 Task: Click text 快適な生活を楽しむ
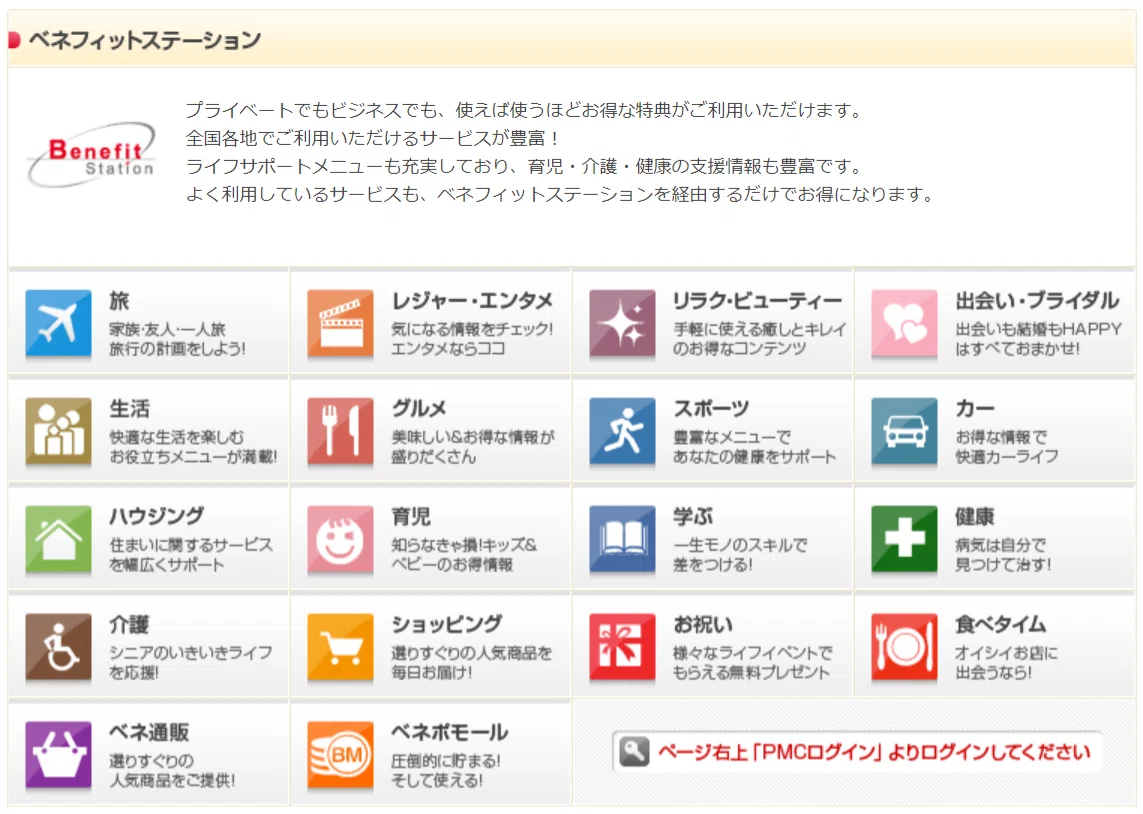(x=177, y=437)
